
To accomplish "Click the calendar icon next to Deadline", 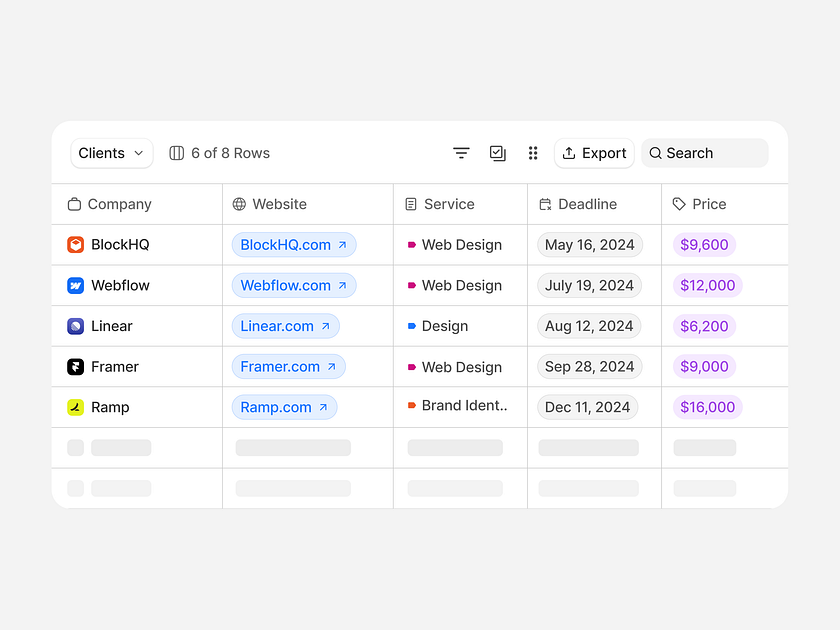I will (545, 204).
